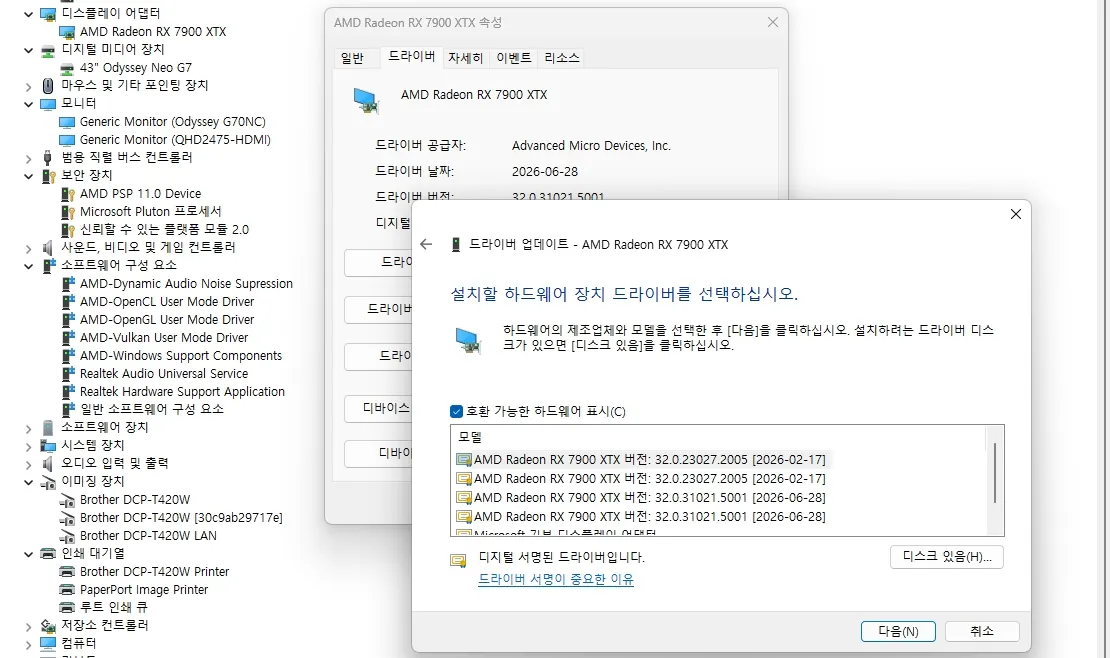Open the 이벤트 tab in properties

[x=513, y=58]
